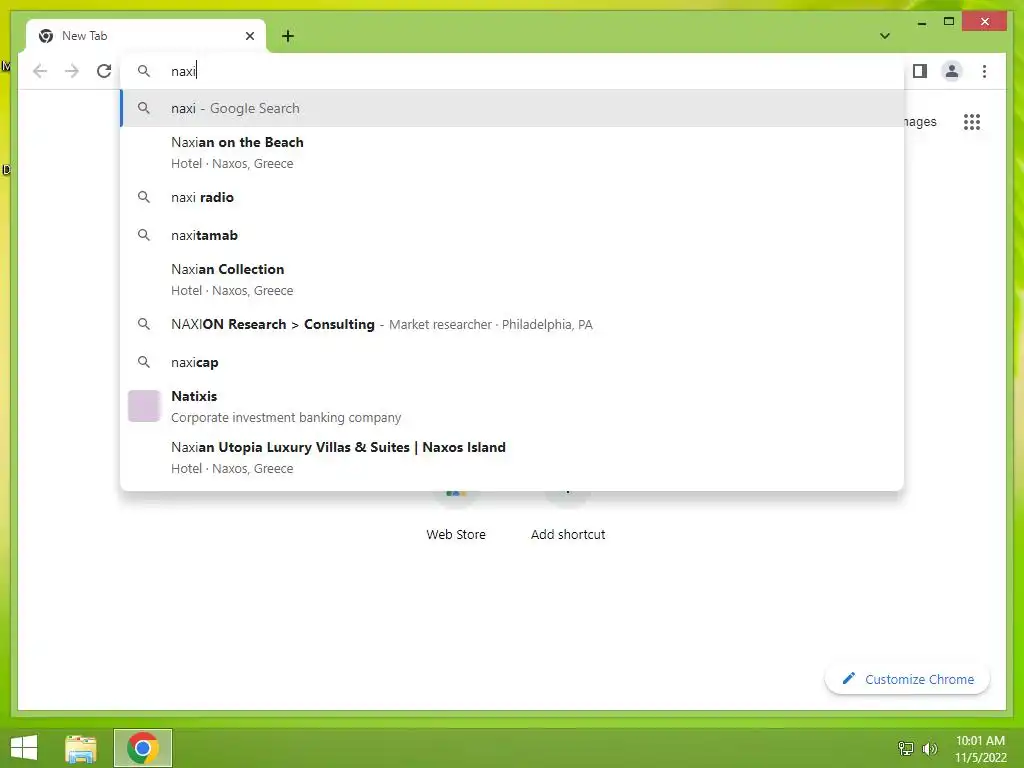Pick the naxi radio suggestion
Viewport: 1024px width, 768px height.
pos(513,197)
